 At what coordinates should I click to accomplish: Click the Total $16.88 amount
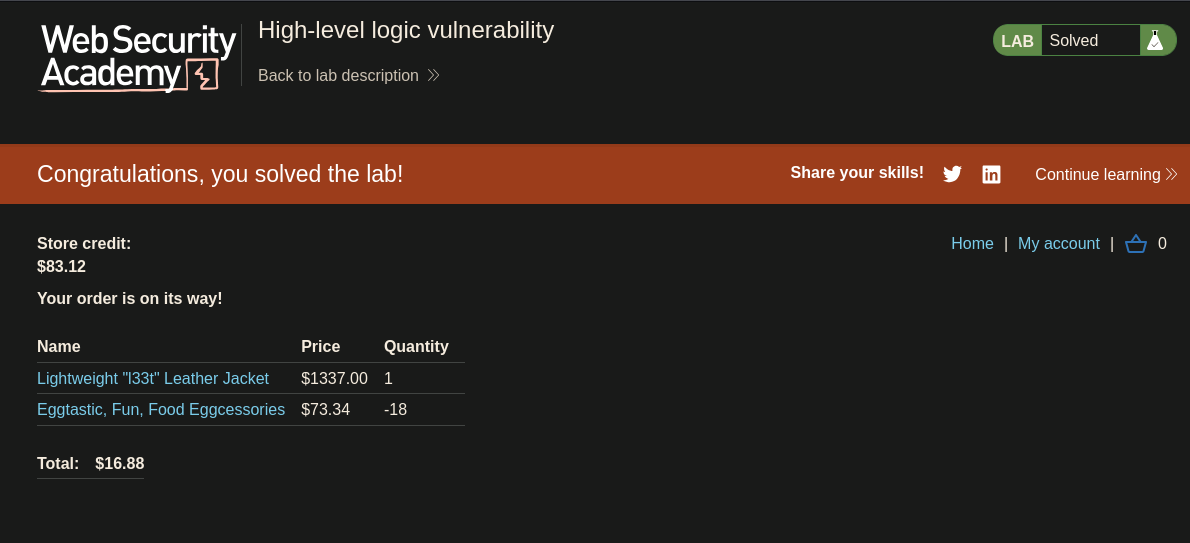(120, 463)
